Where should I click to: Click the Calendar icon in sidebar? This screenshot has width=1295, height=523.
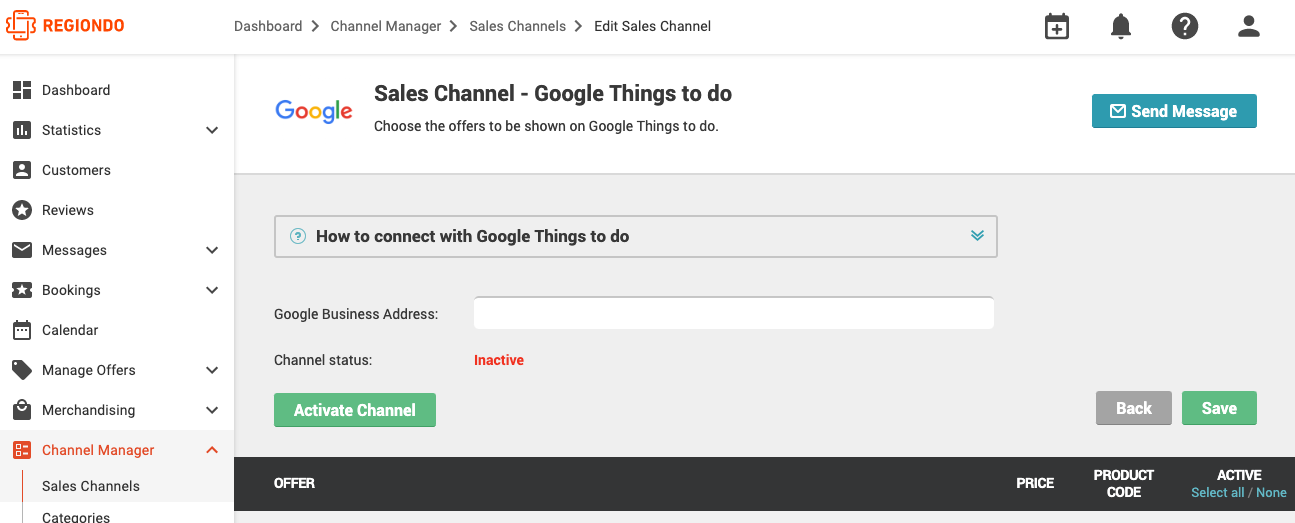click(22, 330)
